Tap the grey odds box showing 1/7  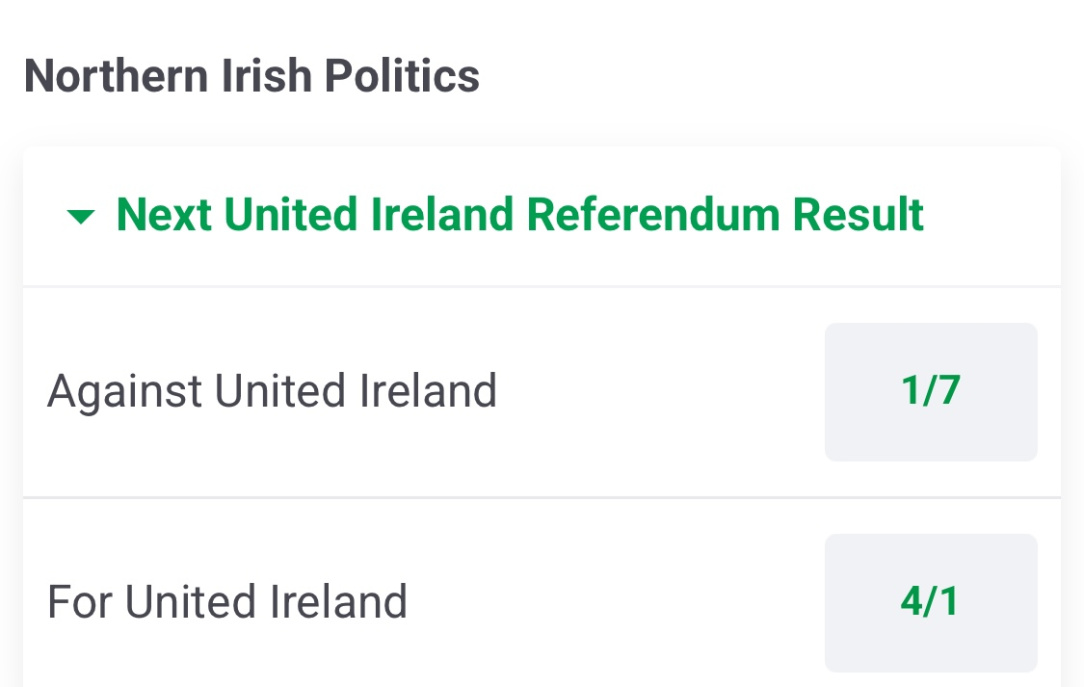930,391
